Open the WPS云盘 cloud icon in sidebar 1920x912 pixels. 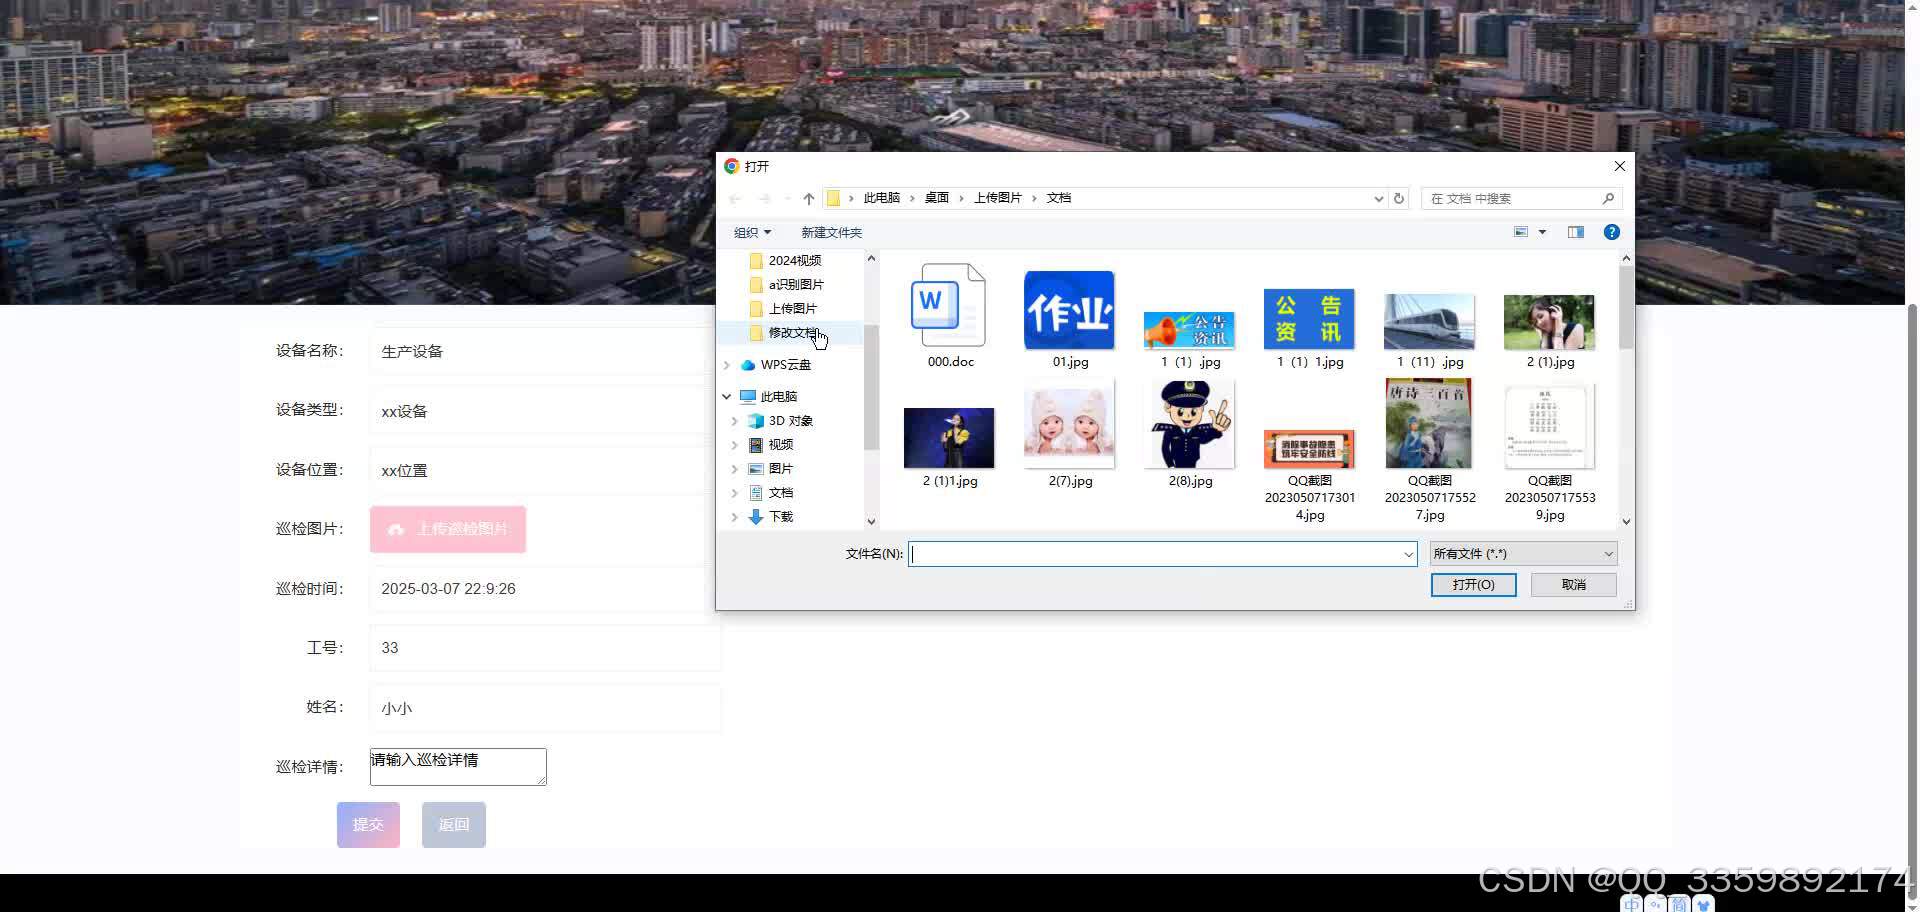749,365
